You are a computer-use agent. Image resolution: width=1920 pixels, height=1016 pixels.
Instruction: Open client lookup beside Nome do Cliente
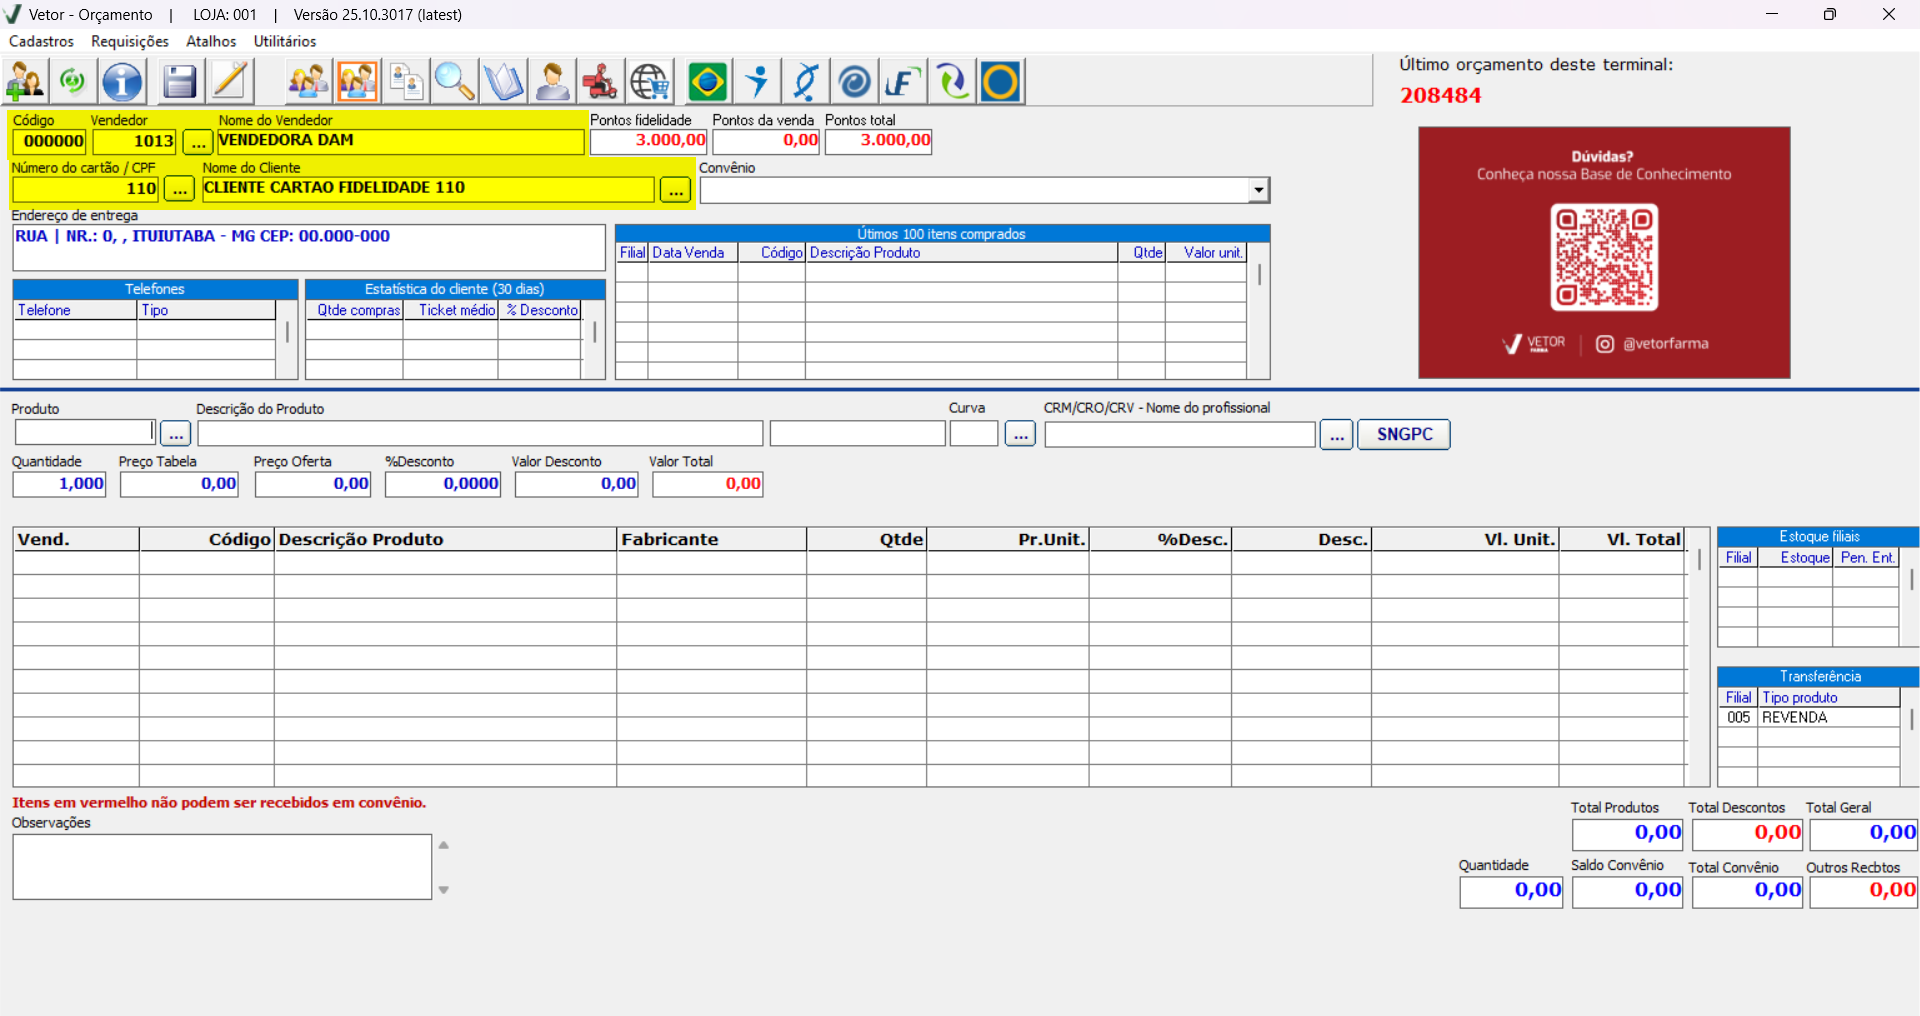pyautogui.click(x=676, y=189)
